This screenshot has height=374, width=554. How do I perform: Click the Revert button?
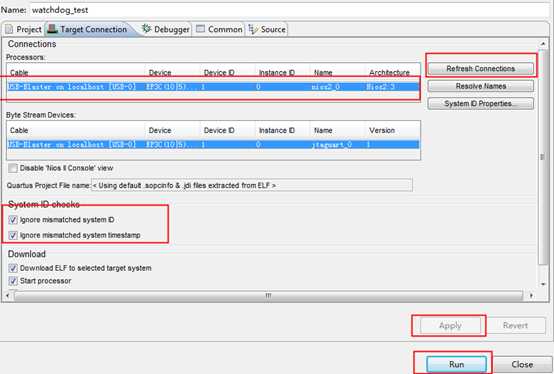click(x=515, y=325)
